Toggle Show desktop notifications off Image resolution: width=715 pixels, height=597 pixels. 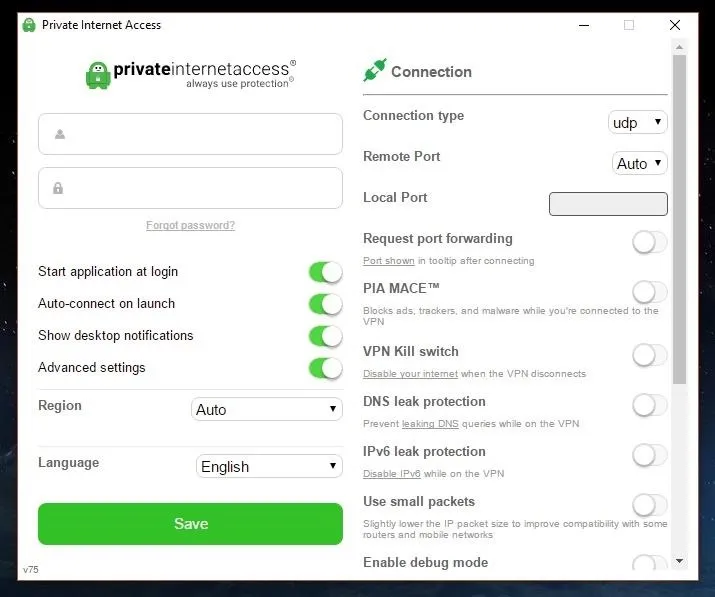[326, 336]
